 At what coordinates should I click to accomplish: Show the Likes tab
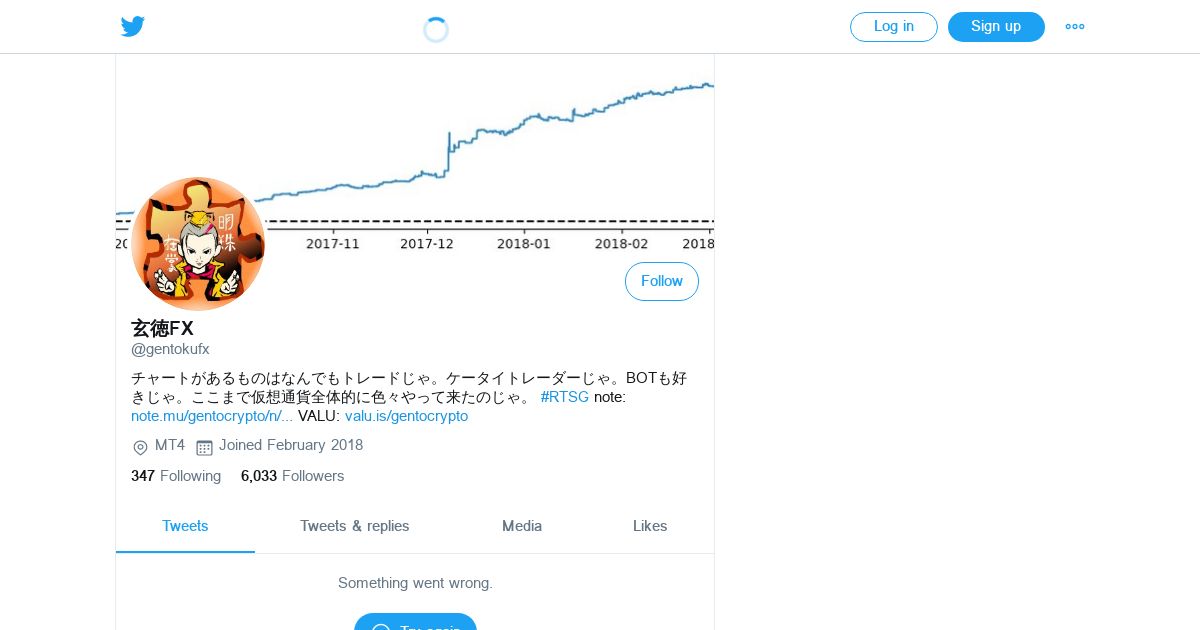point(650,526)
